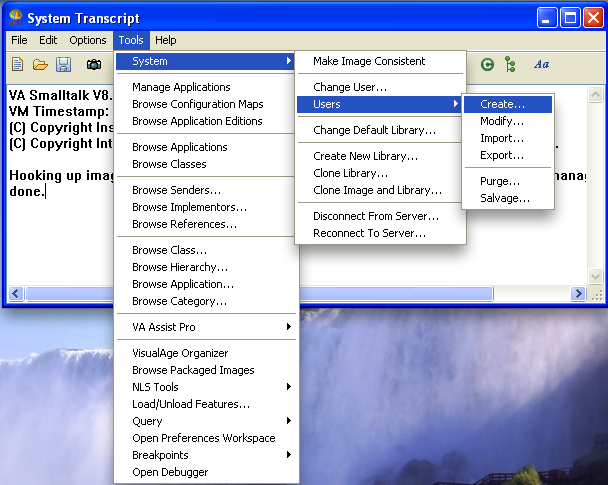Select Disconnect From Server...
This screenshot has width=608, height=485.
click(380, 216)
